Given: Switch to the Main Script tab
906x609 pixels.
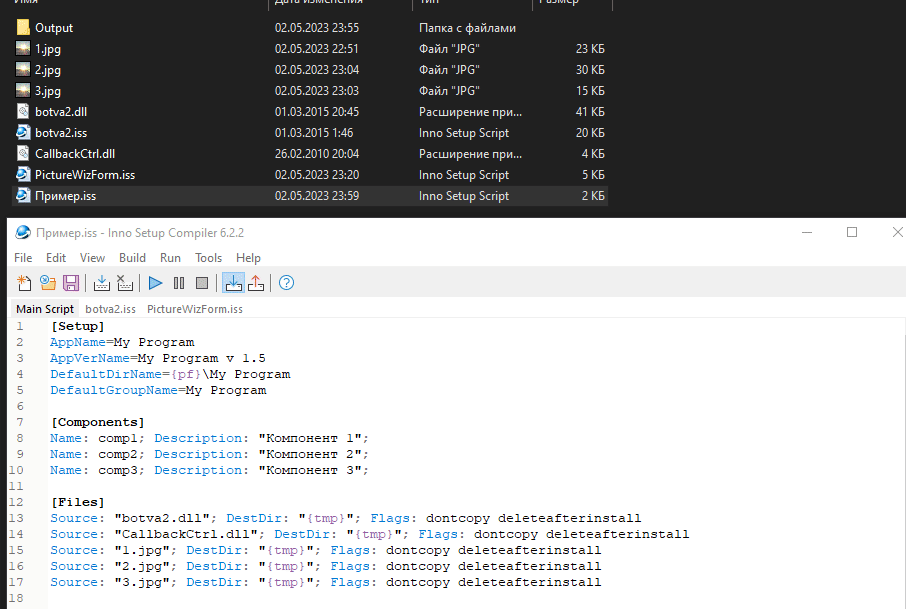Looking at the screenshot, I should point(45,309).
